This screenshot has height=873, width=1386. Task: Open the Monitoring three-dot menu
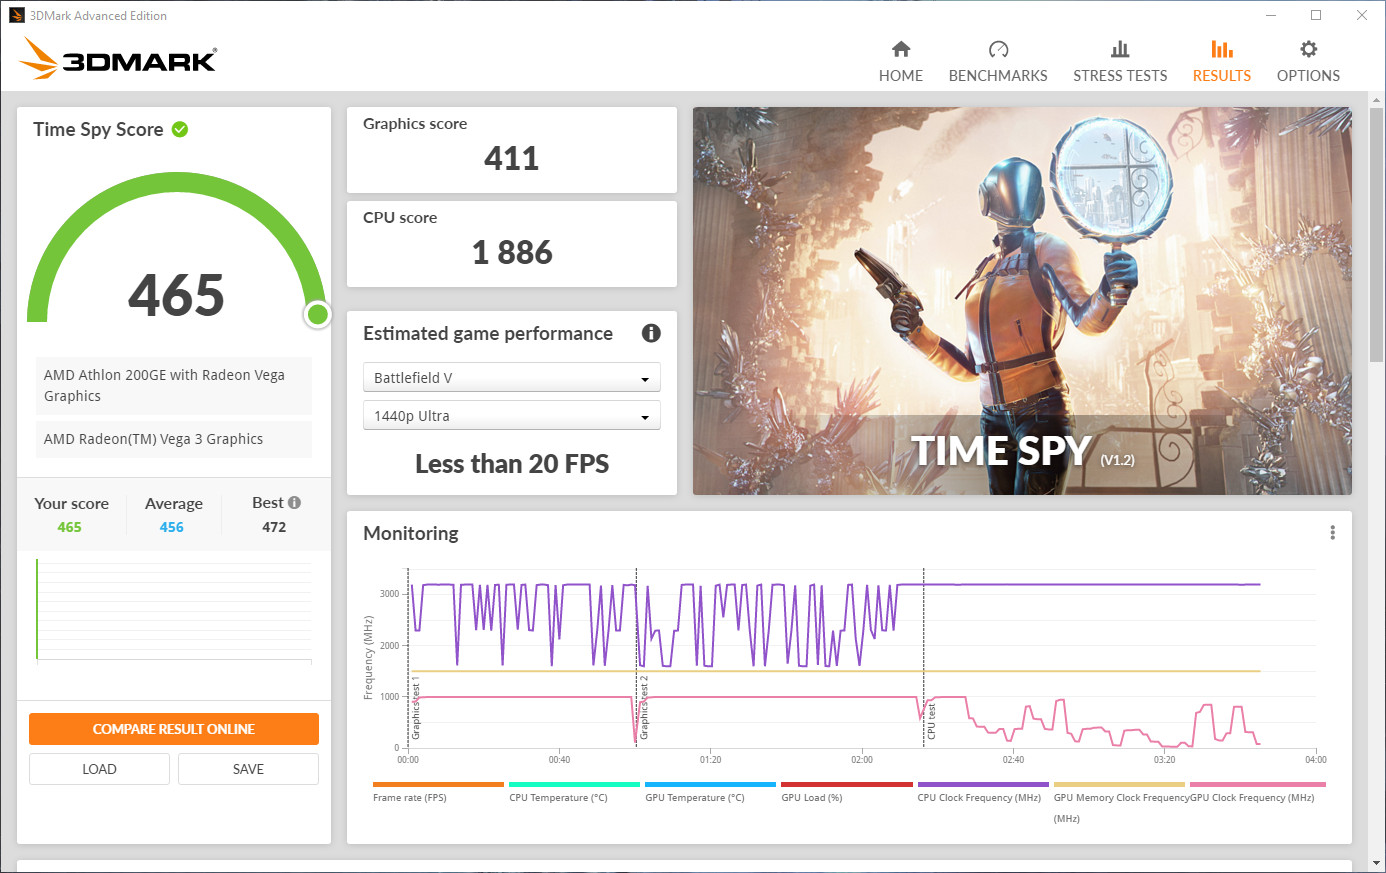(x=1332, y=532)
